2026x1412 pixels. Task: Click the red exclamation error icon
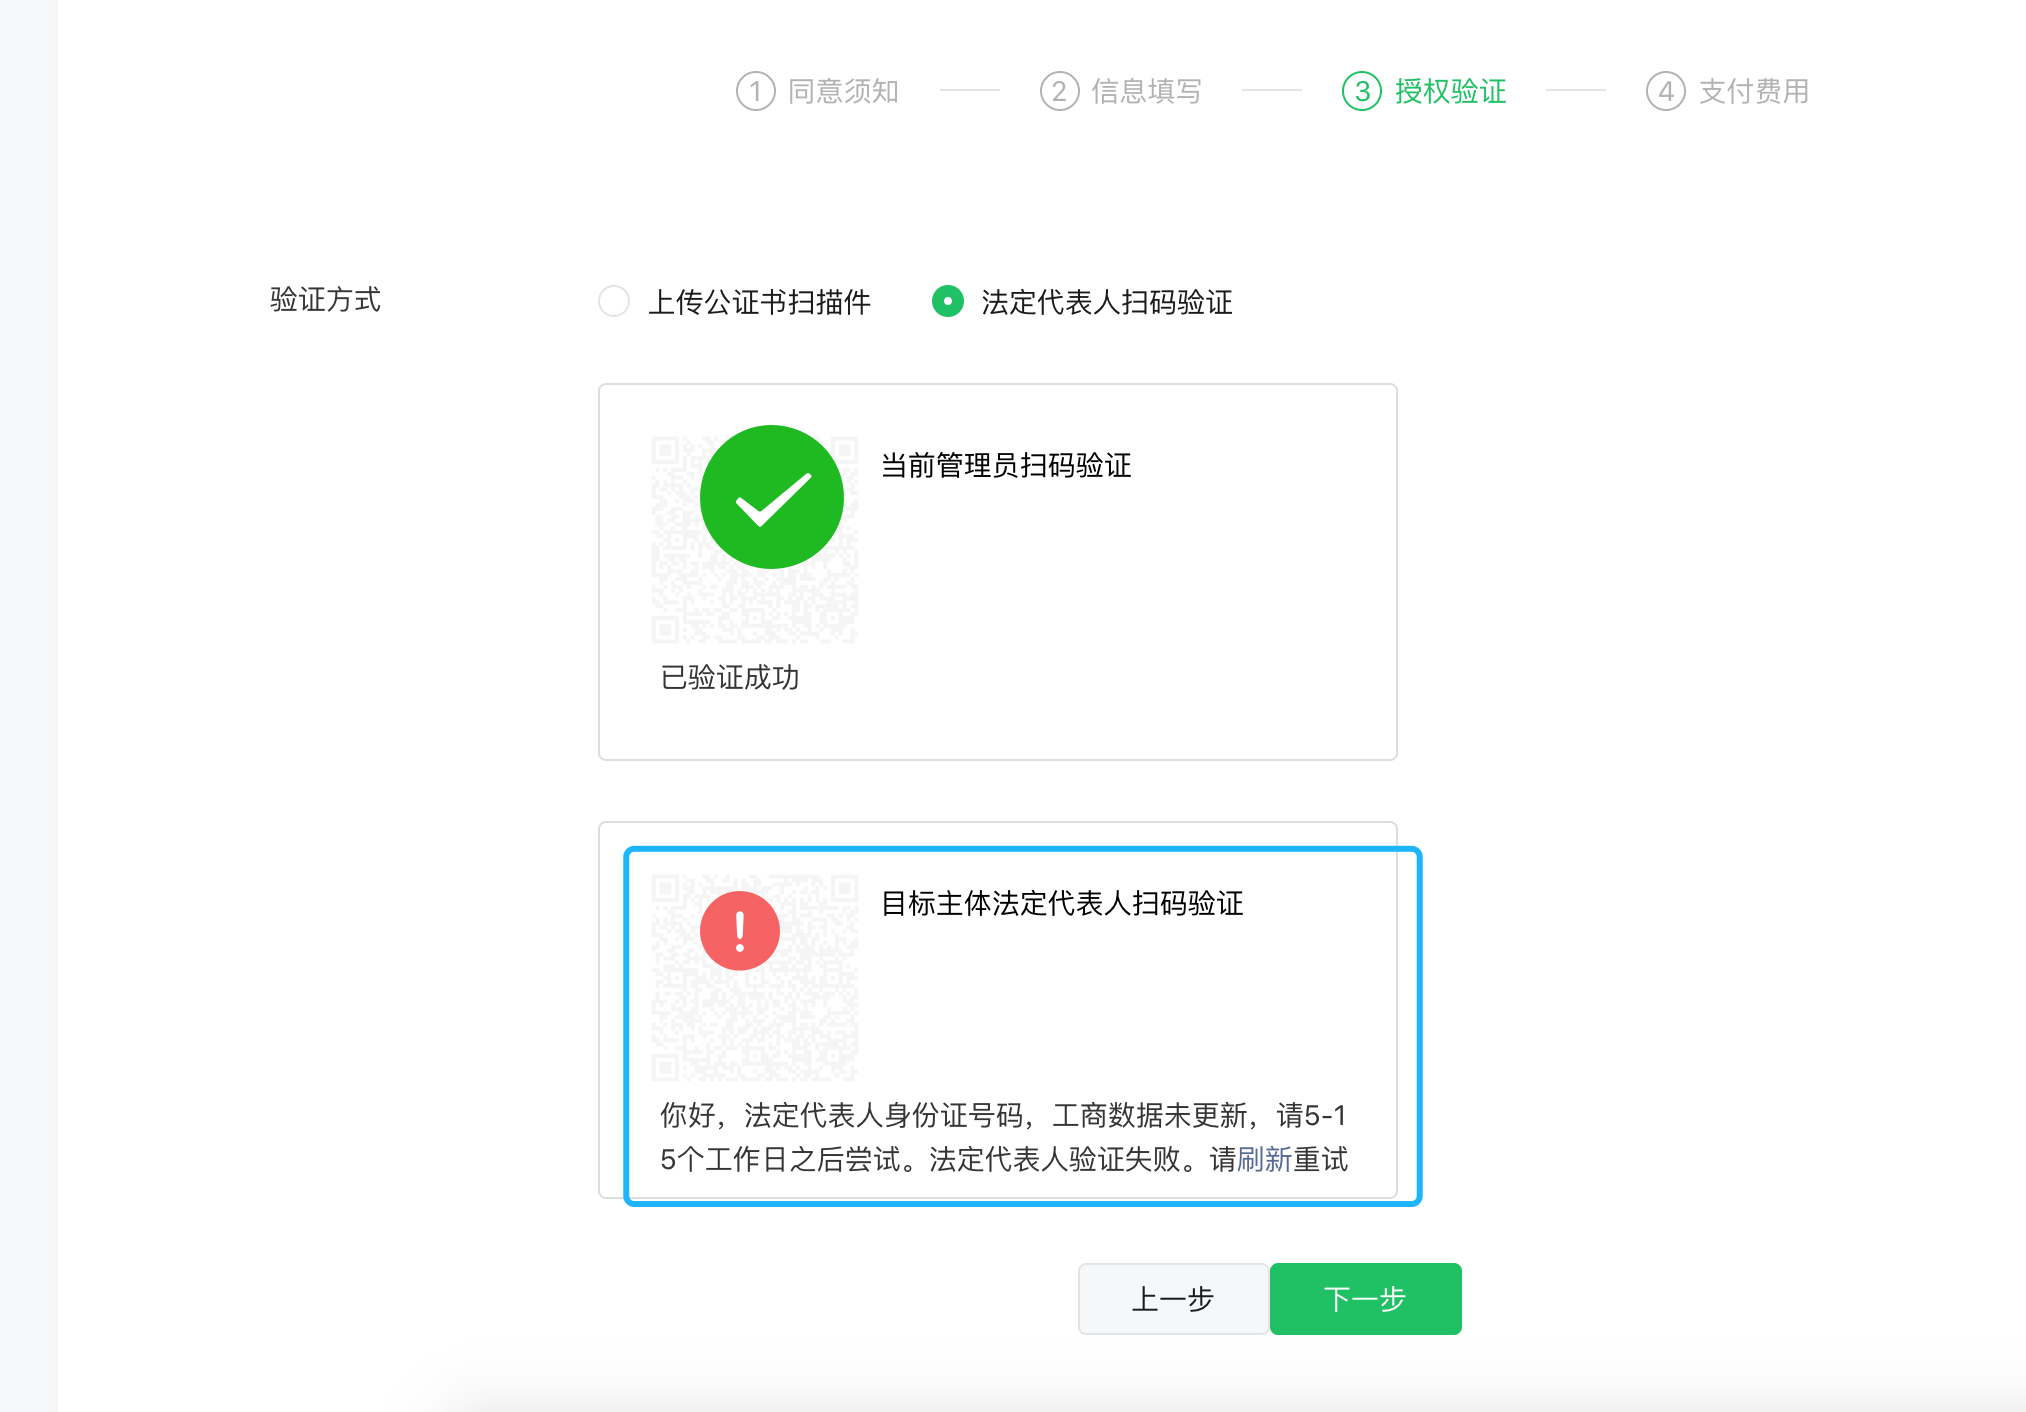(739, 931)
